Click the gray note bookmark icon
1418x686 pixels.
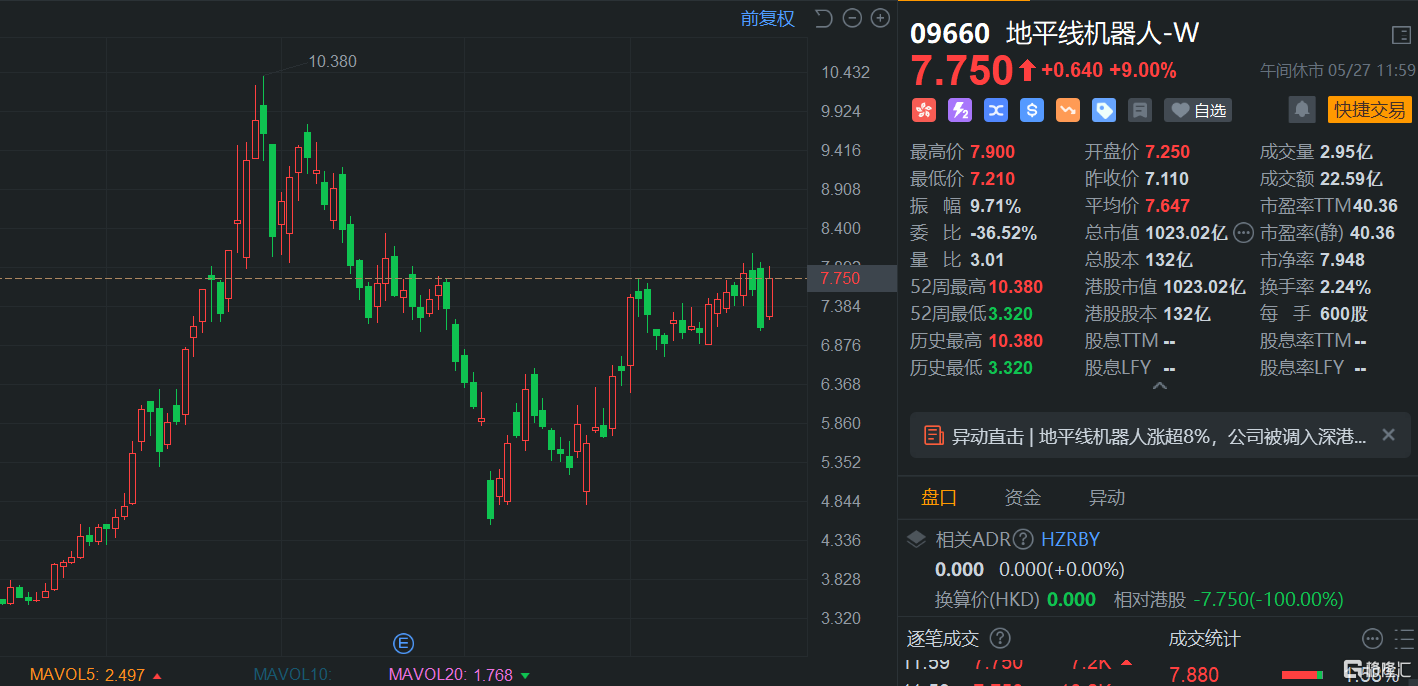(1139, 110)
